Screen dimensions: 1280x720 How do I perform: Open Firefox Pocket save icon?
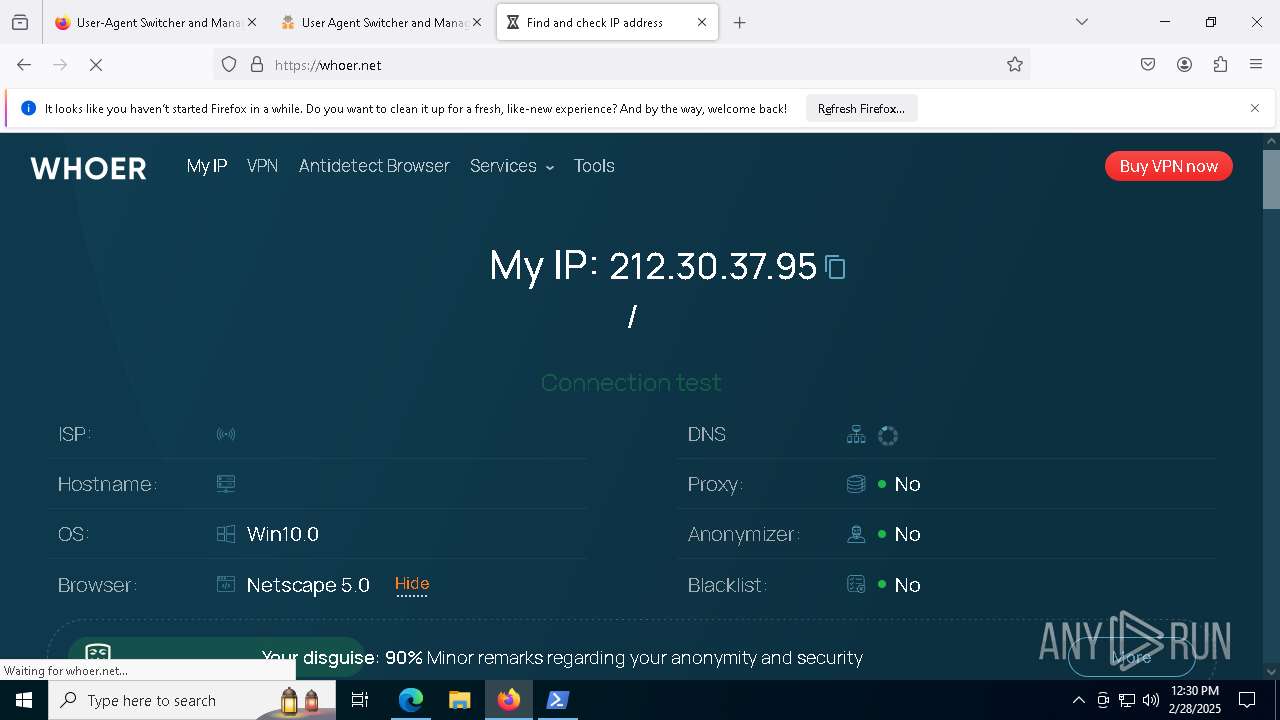1148,65
